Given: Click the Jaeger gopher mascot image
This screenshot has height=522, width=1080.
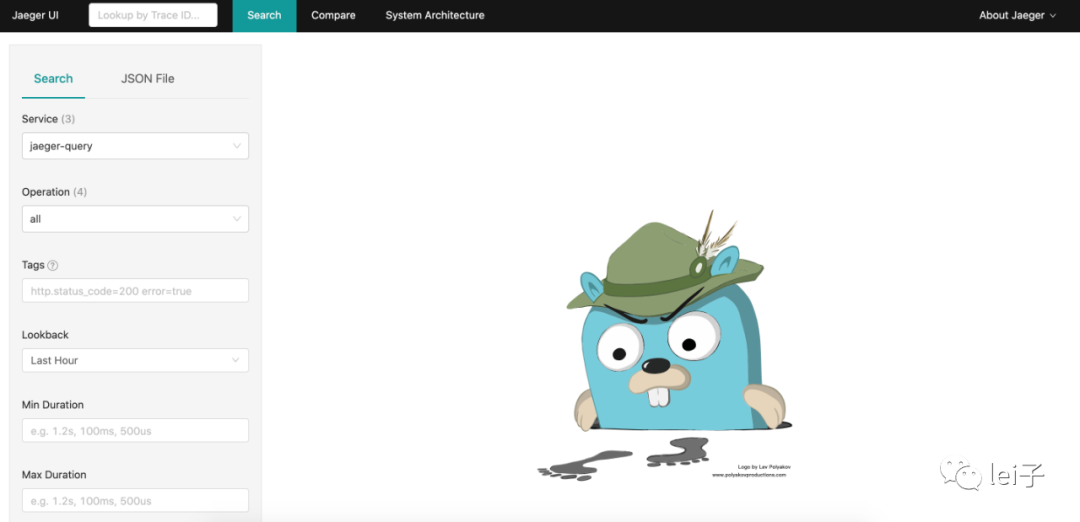Looking at the screenshot, I should (x=665, y=344).
